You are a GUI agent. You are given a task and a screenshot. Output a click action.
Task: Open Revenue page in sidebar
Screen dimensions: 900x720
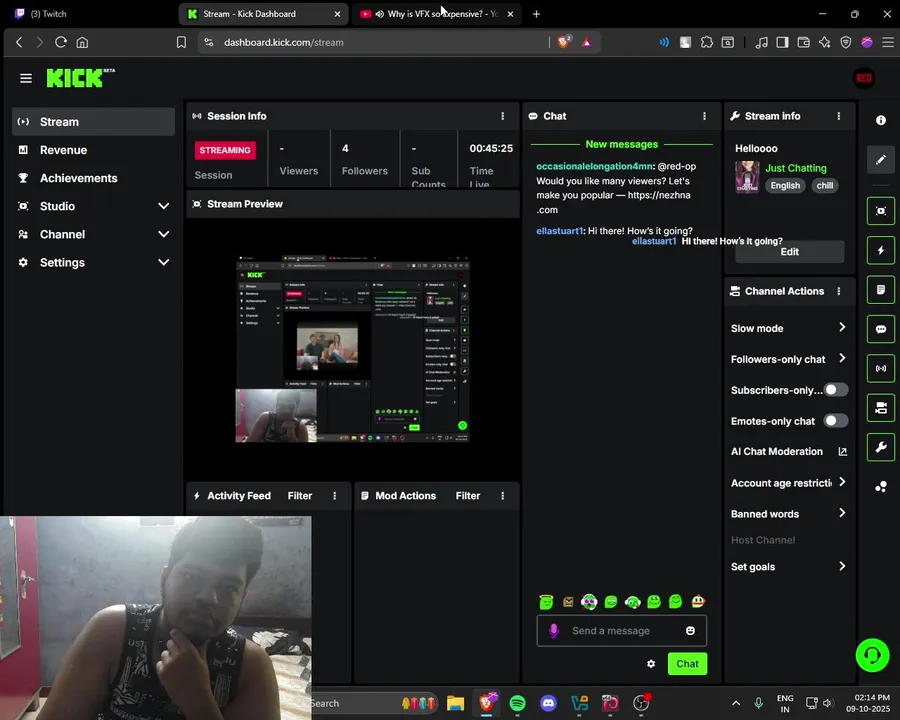[x=94, y=150]
